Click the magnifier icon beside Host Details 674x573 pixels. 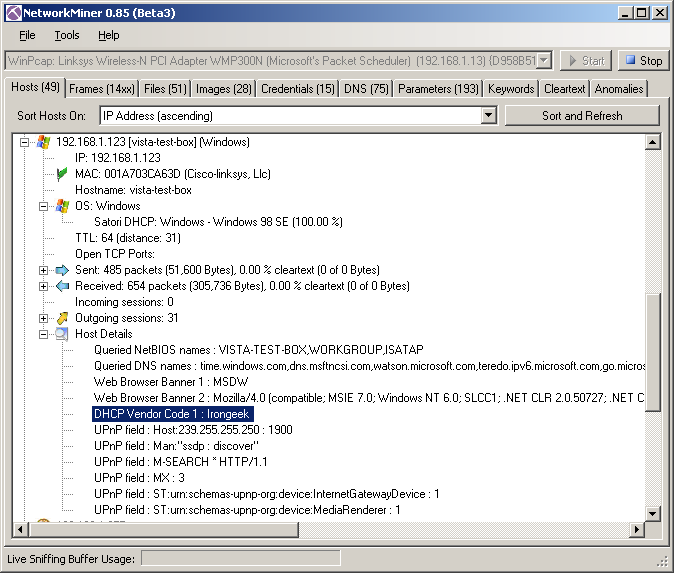point(62,334)
